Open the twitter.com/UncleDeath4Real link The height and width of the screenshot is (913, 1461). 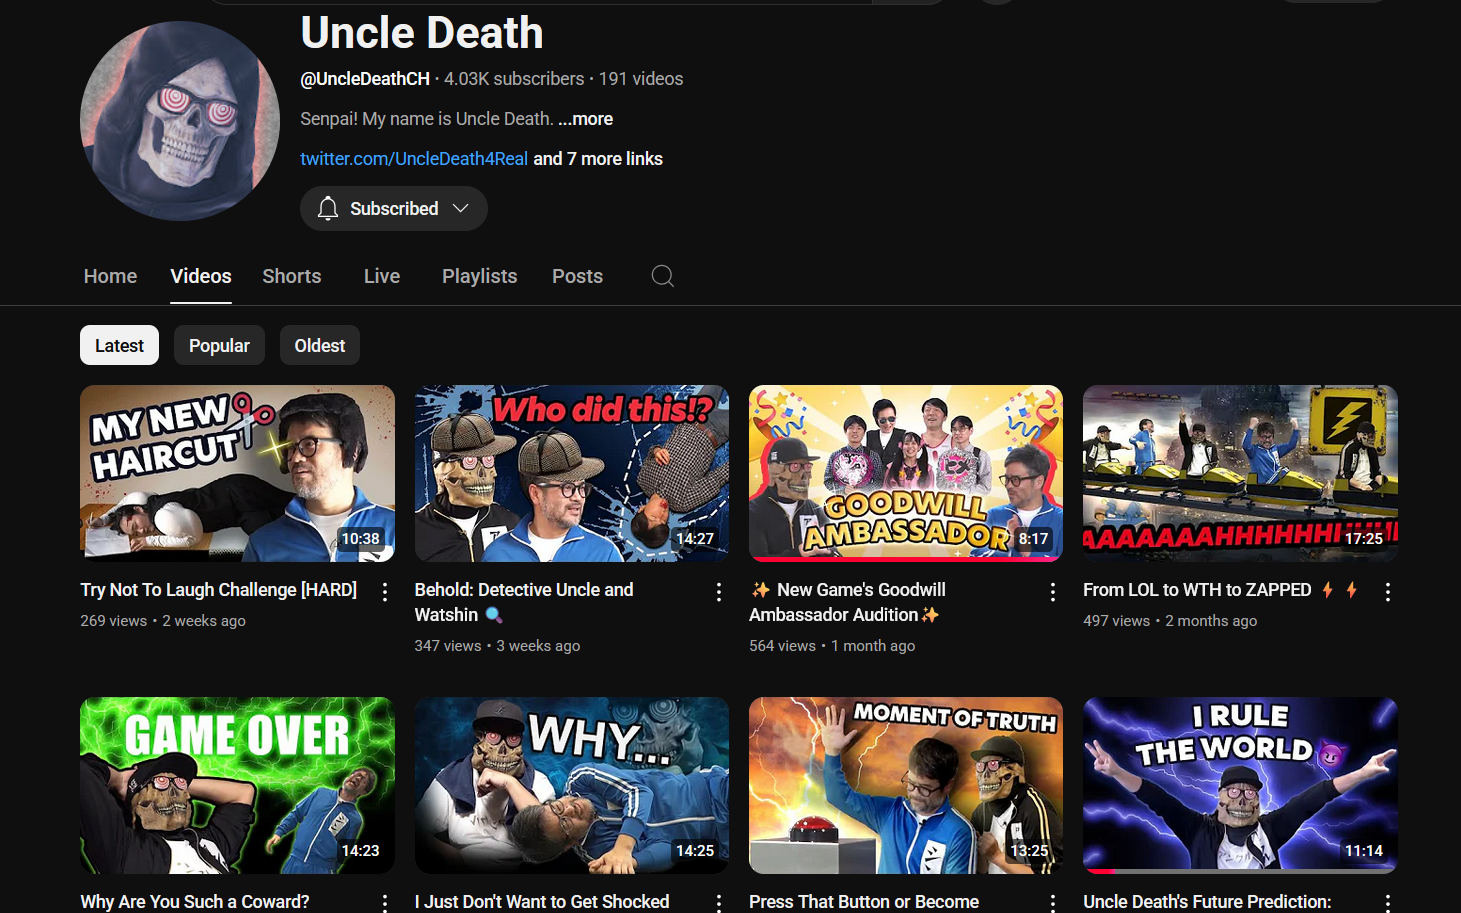click(414, 159)
